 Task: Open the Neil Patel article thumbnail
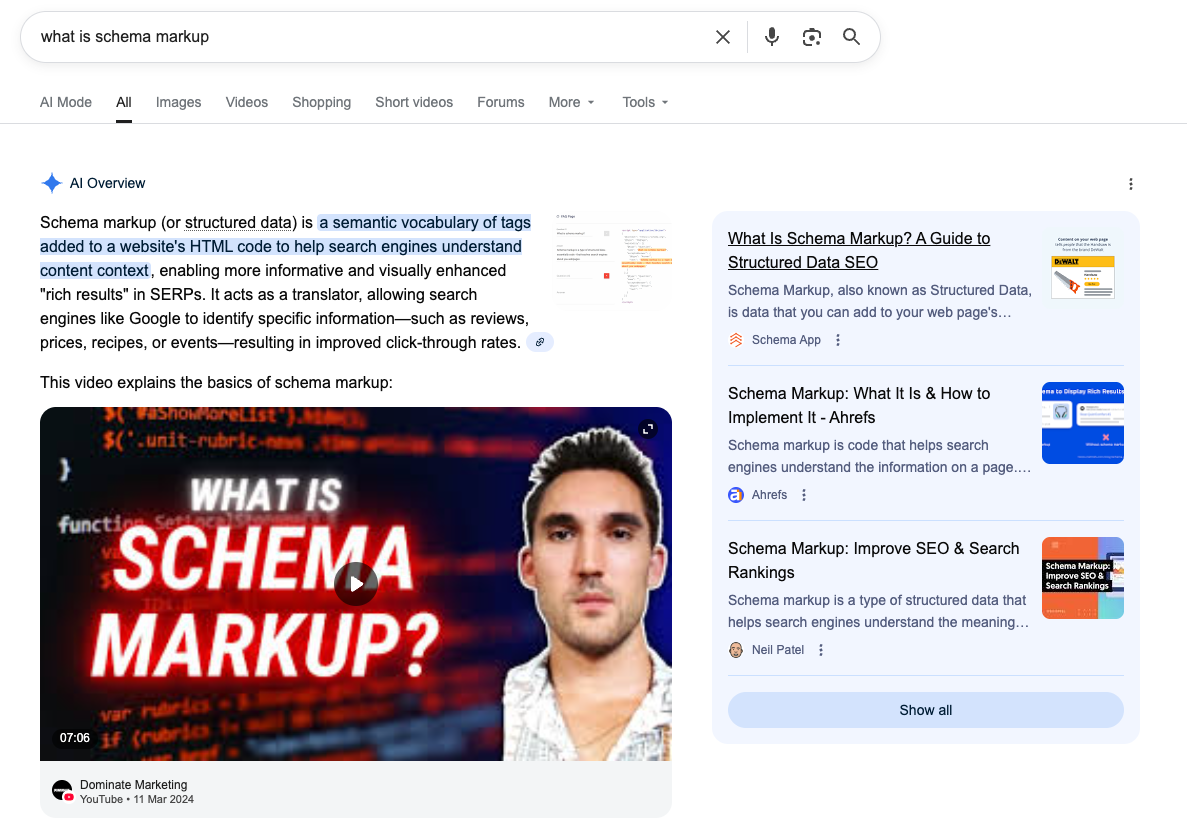pyautogui.click(x=1083, y=578)
